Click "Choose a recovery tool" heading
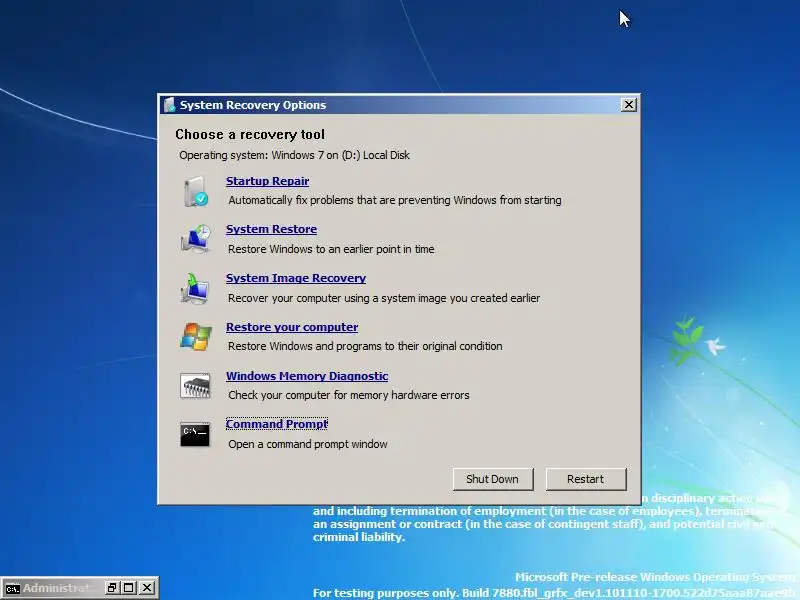Screen dimensions: 800x600 [x=250, y=134]
